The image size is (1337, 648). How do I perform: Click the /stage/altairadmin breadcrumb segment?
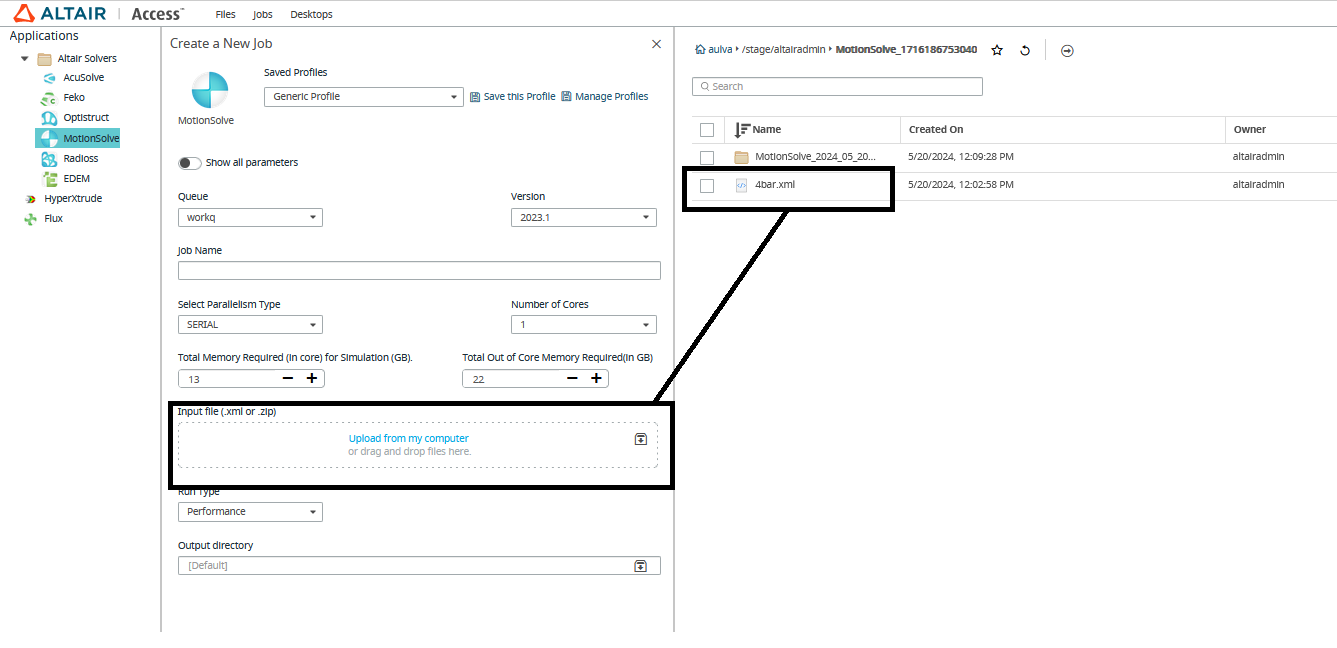783,49
